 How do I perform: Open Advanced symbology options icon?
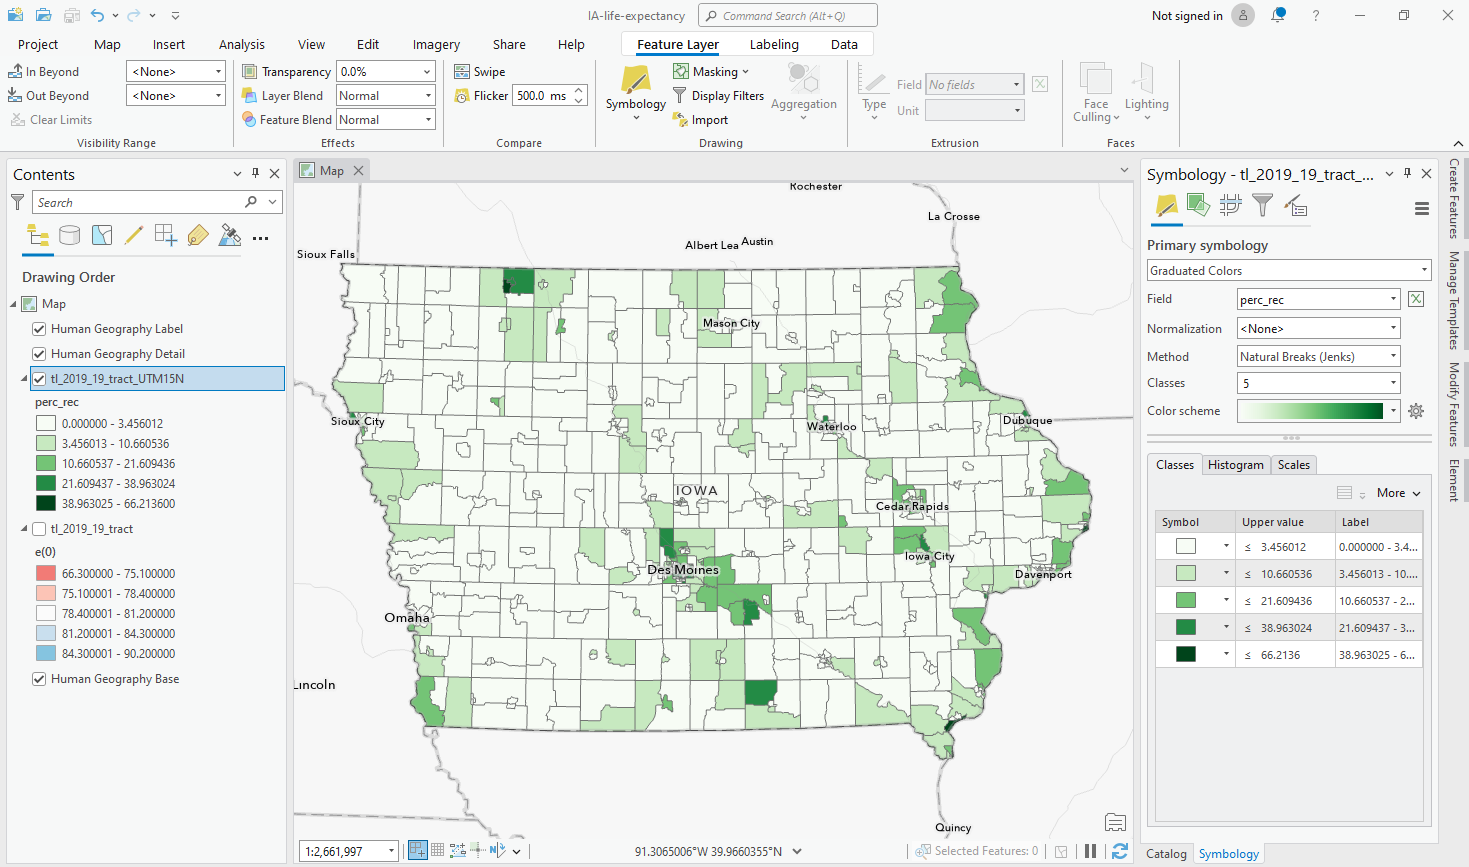click(x=1295, y=206)
